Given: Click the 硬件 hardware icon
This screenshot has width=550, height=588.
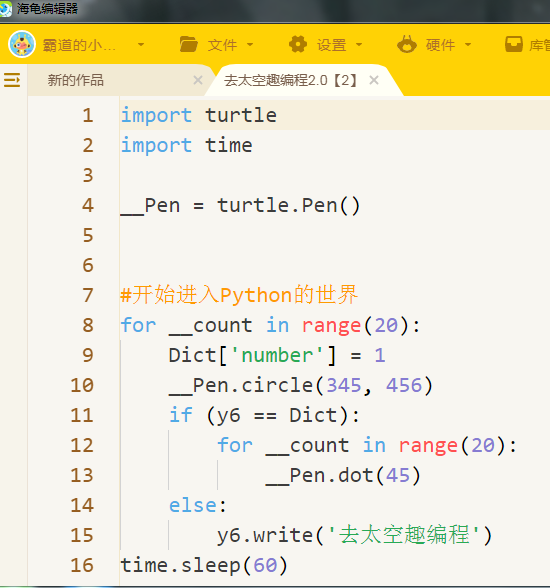Looking at the screenshot, I should 407,44.
